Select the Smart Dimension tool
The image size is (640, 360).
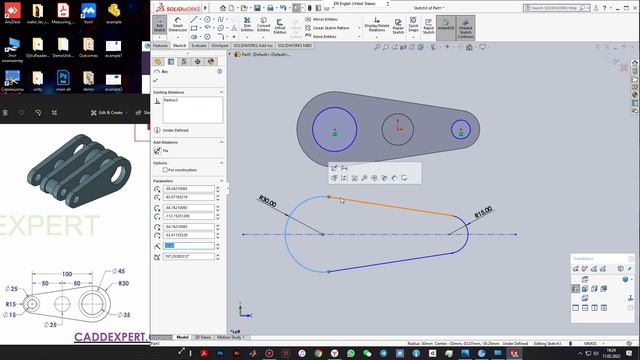tap(178, 24)
